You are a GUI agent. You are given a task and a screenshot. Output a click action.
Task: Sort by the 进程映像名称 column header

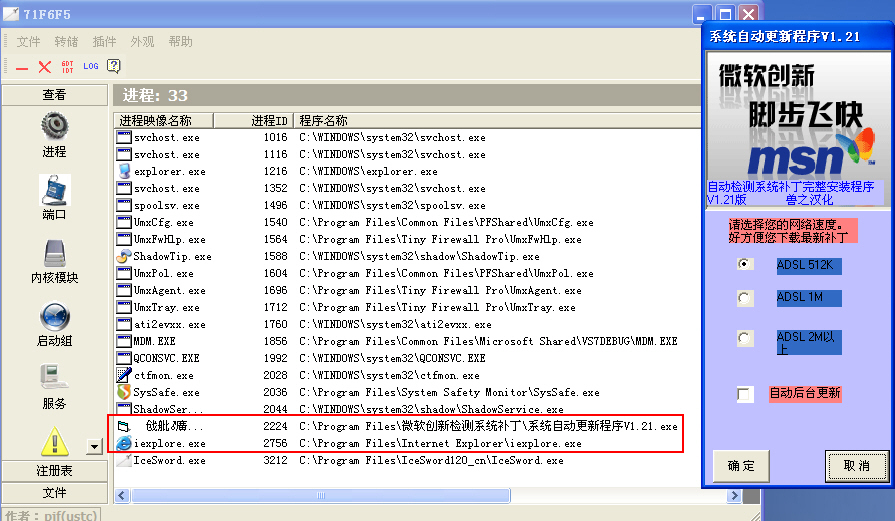[163, 120]
